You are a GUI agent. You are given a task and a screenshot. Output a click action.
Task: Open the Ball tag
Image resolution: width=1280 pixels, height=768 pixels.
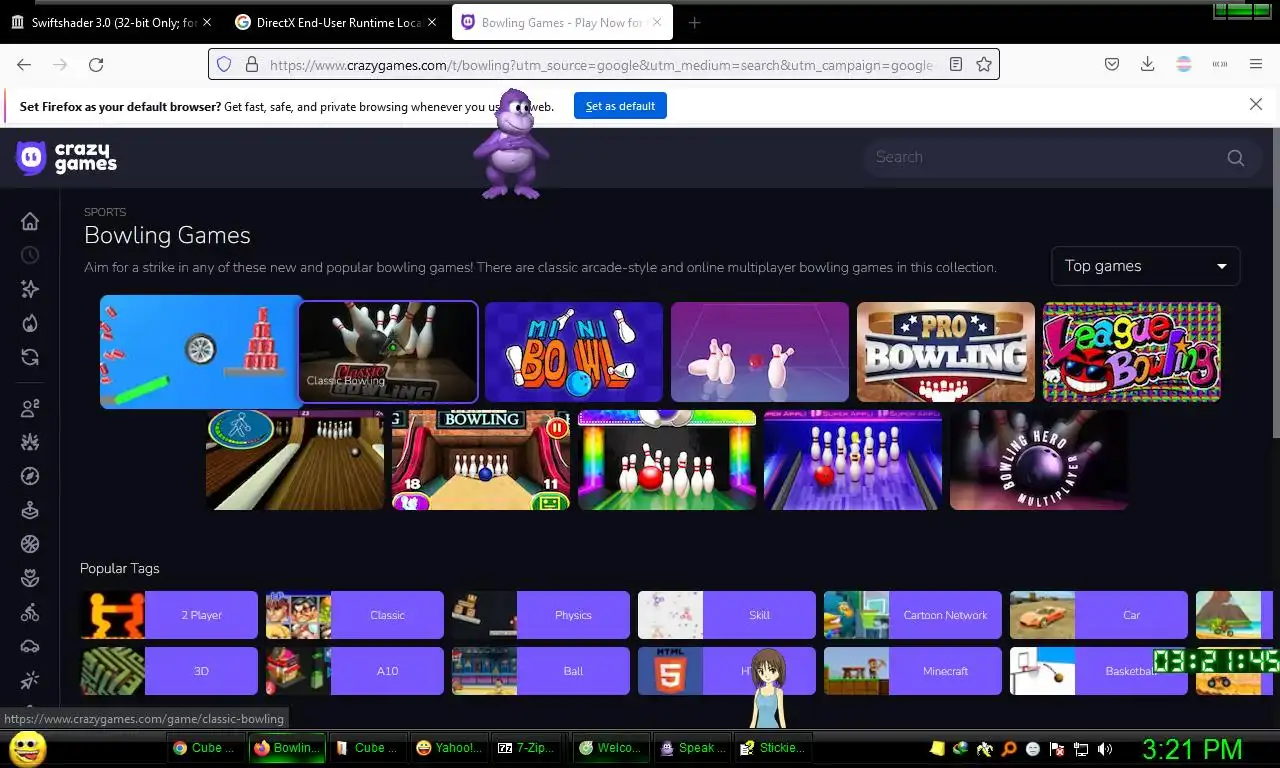541,671
